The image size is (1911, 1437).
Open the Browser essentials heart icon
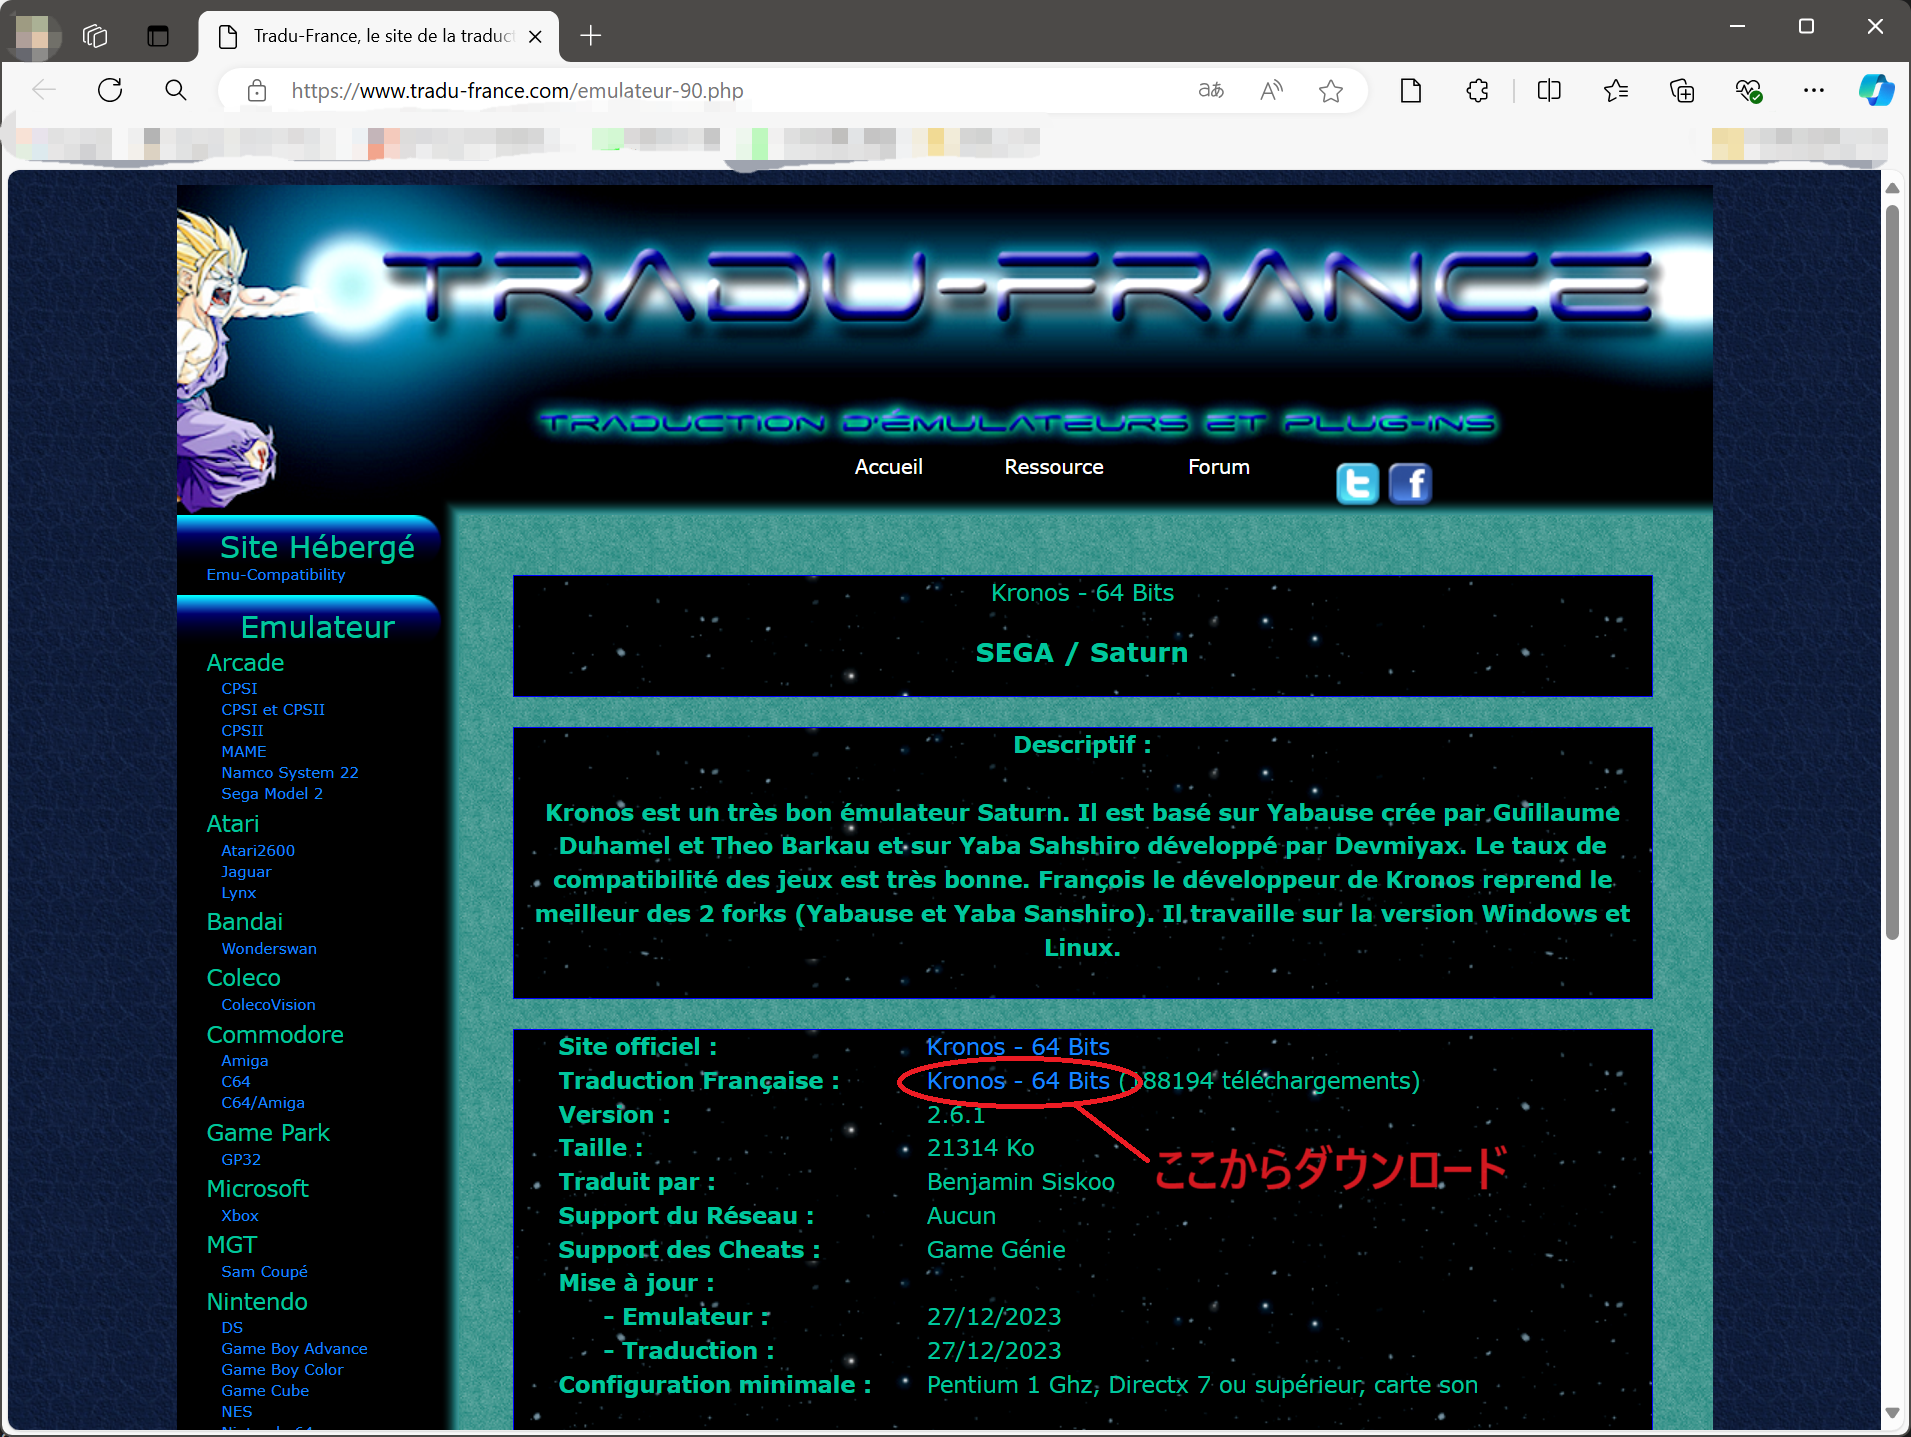[1748, 91]
